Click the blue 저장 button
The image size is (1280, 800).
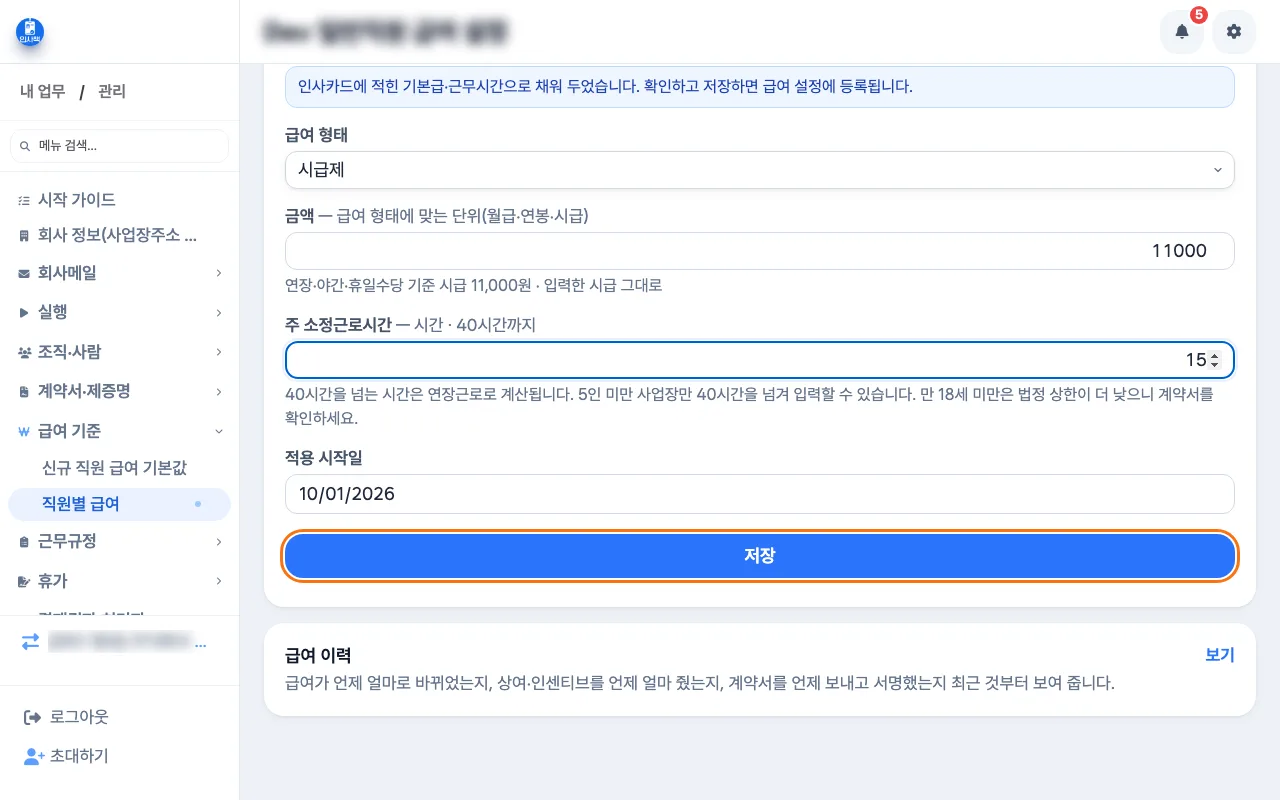tap(760, 556)
